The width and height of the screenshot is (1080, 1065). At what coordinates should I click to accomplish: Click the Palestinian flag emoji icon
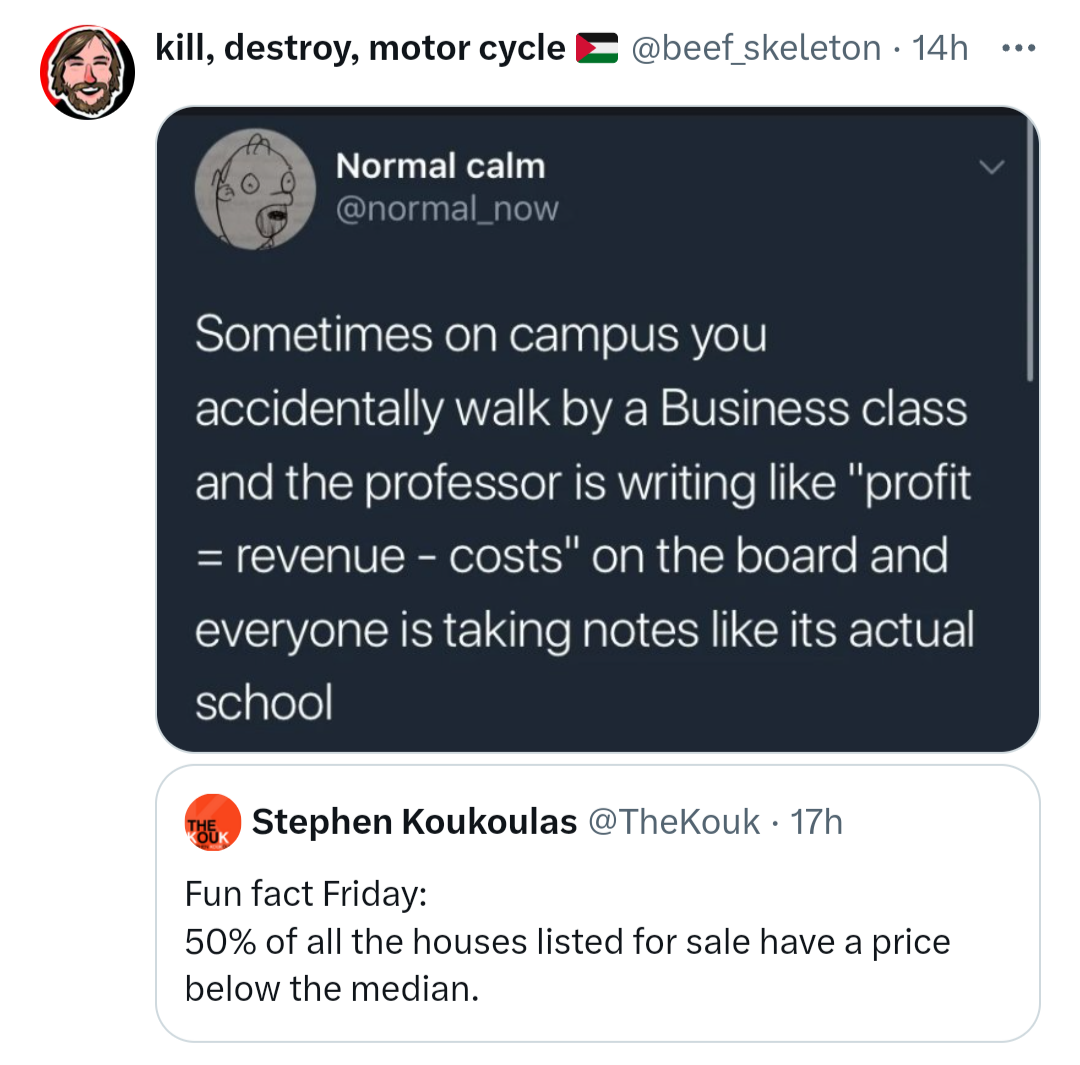(596, 48)
